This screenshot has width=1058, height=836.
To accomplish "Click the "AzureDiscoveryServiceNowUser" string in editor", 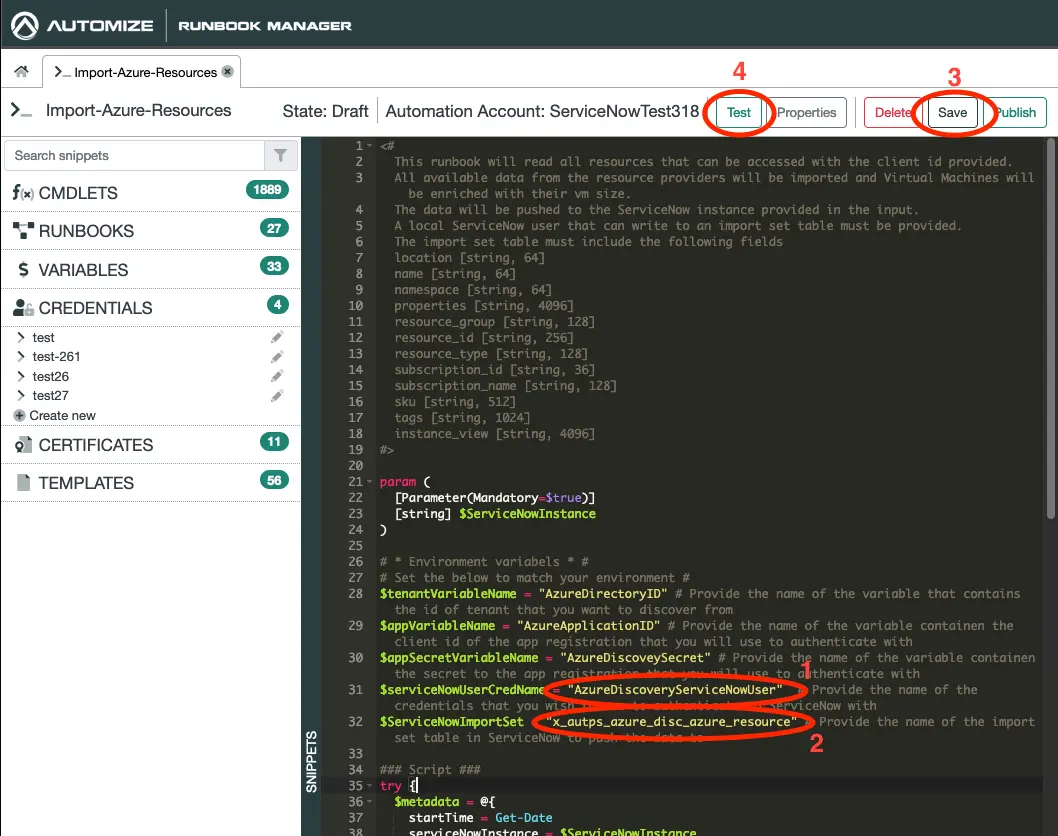I will point(675,690).
